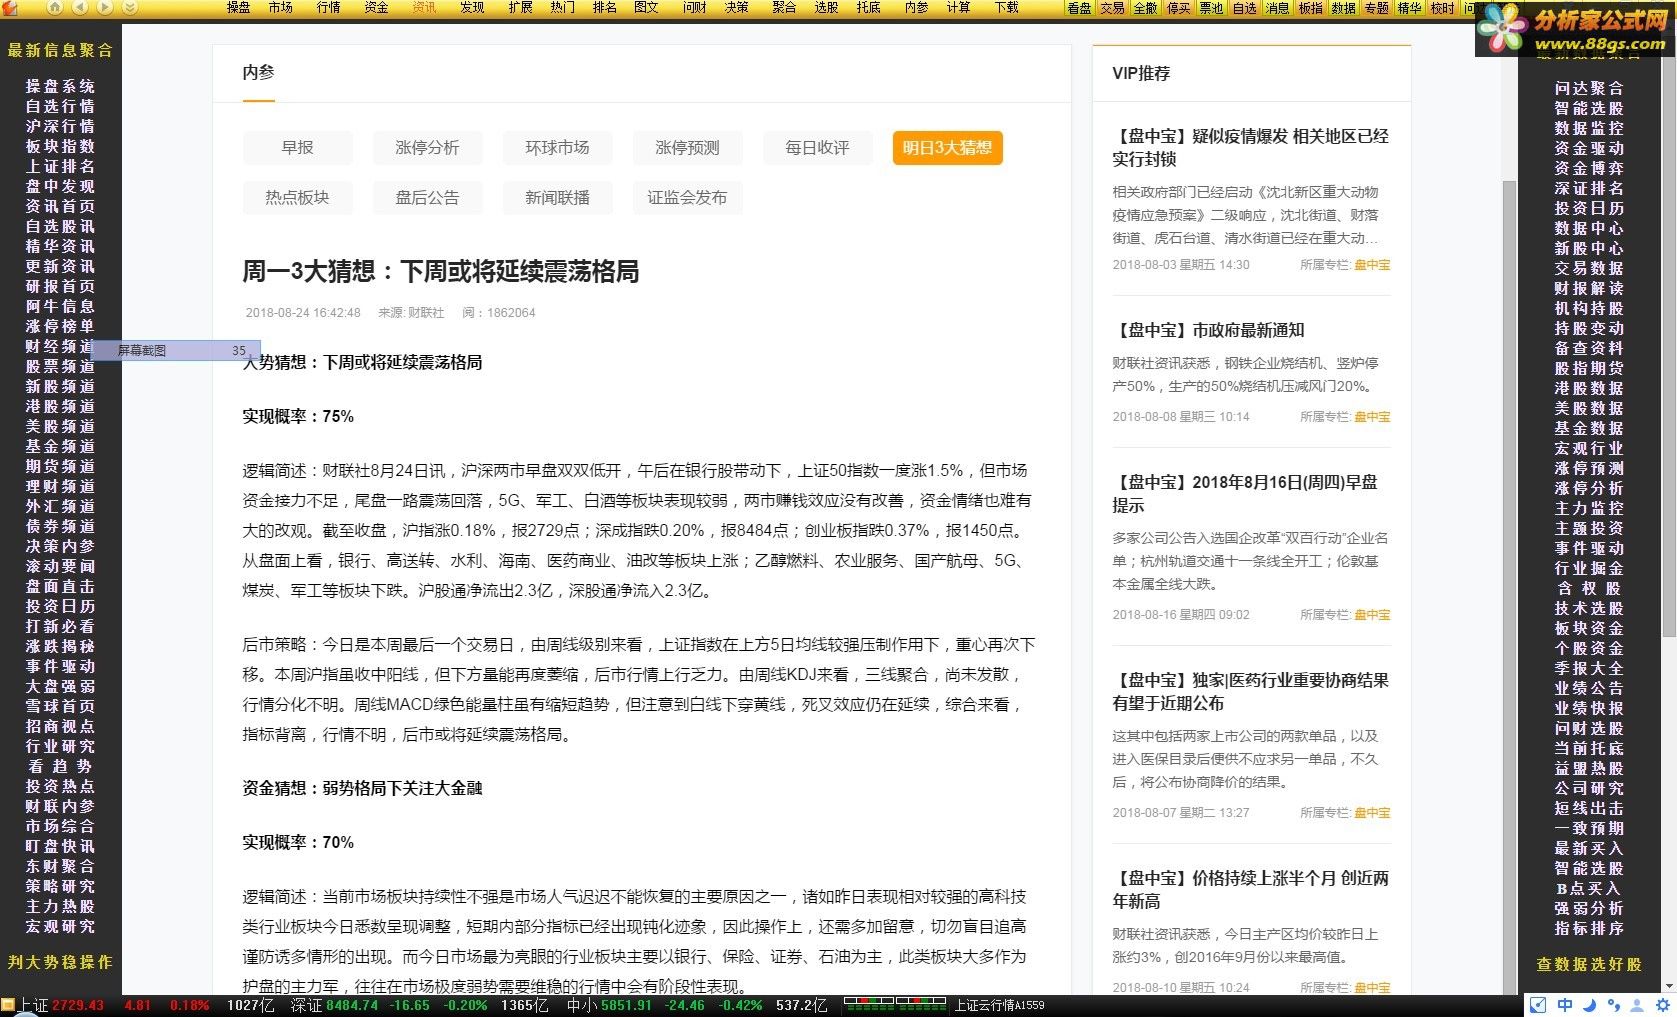The image size is (1677, 1017).
Task: Open 投资日历 in right sidebar
Action: pos(1589,208)
